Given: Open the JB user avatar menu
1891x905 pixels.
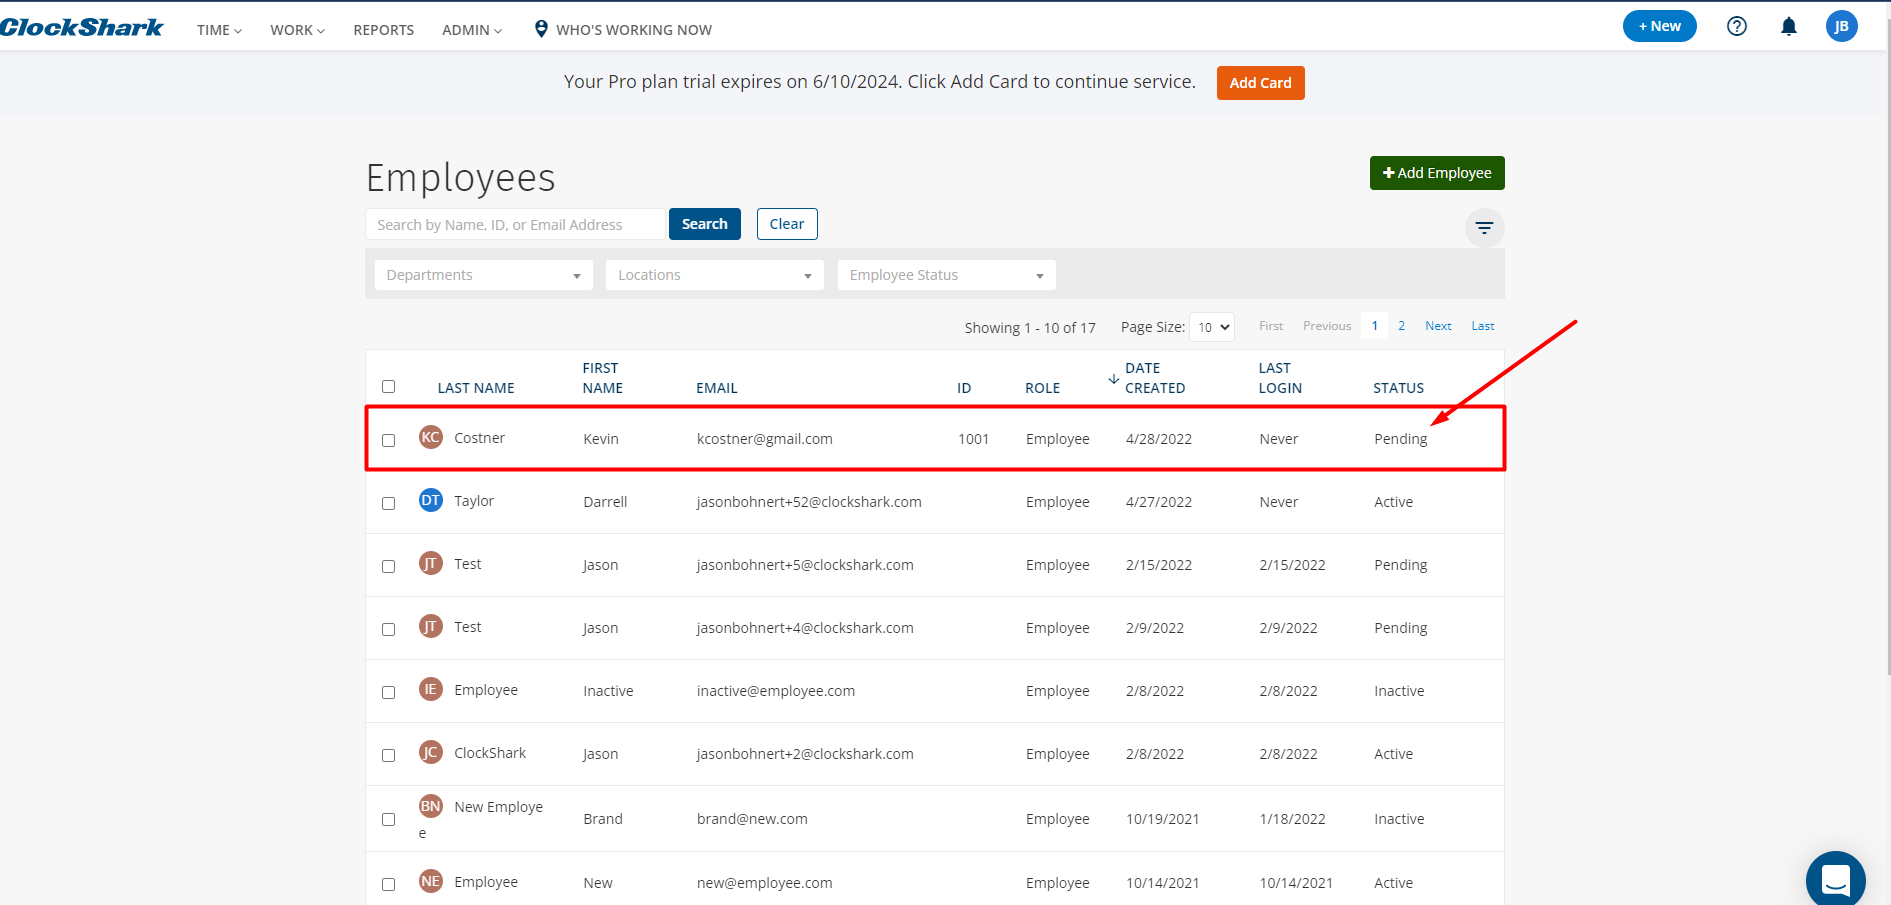Looking at the screenshot, I should (x=1841, y=26).
